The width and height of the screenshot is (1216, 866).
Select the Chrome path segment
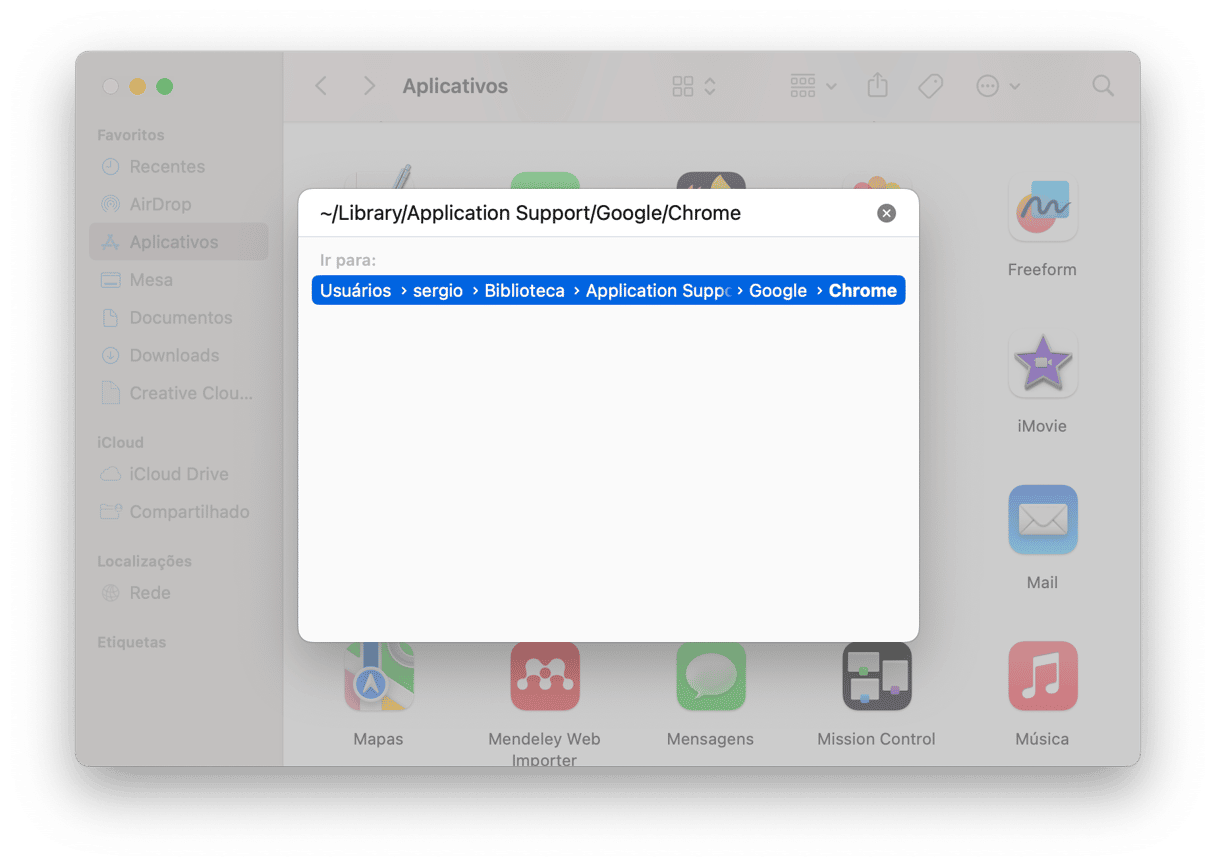coord(862,291)
